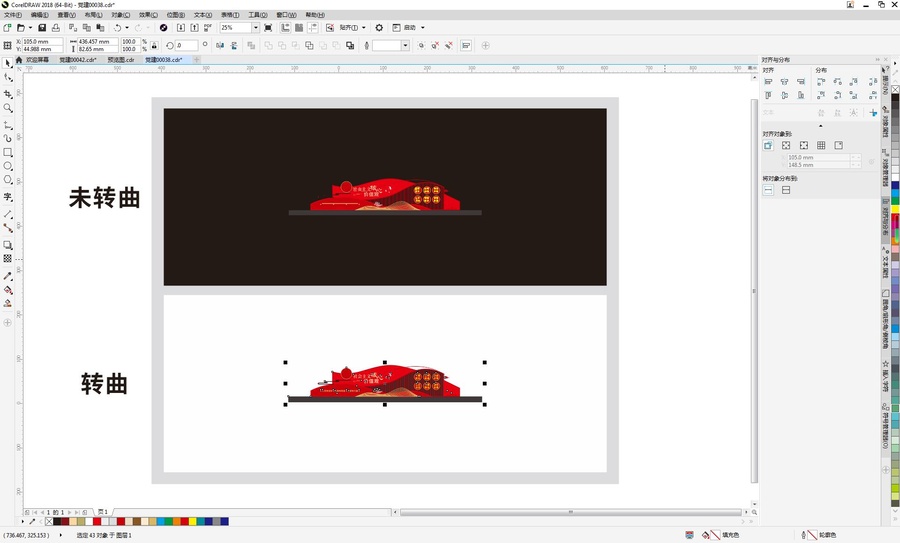Switch to 预览图.cdr document tab
Viewport: 900px width, 543px height.
pos(121,60)
